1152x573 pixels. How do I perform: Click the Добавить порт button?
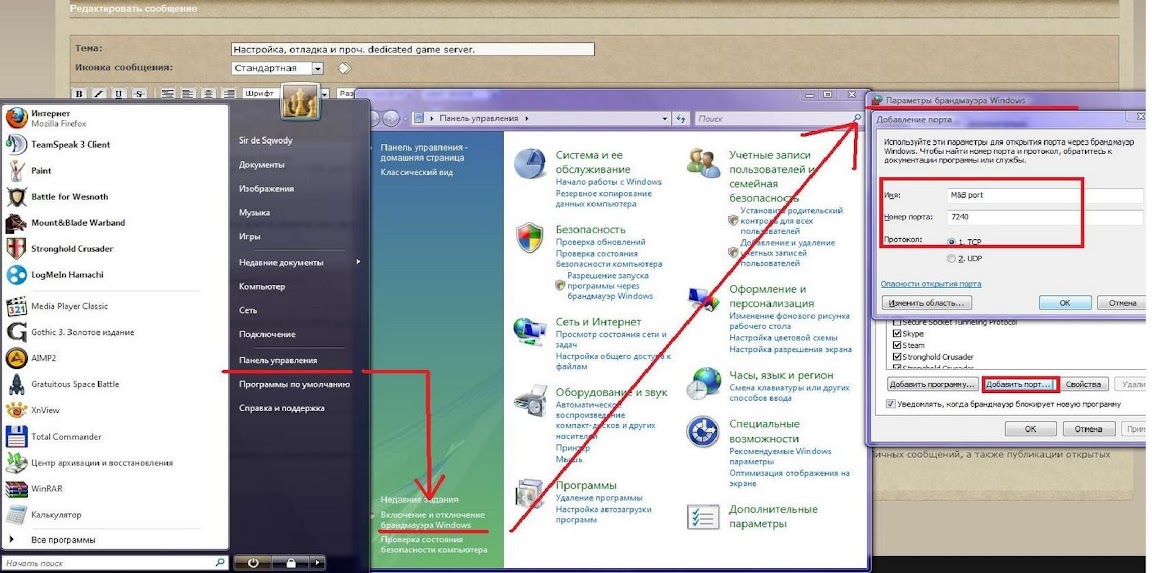[x=1020, y=384]
